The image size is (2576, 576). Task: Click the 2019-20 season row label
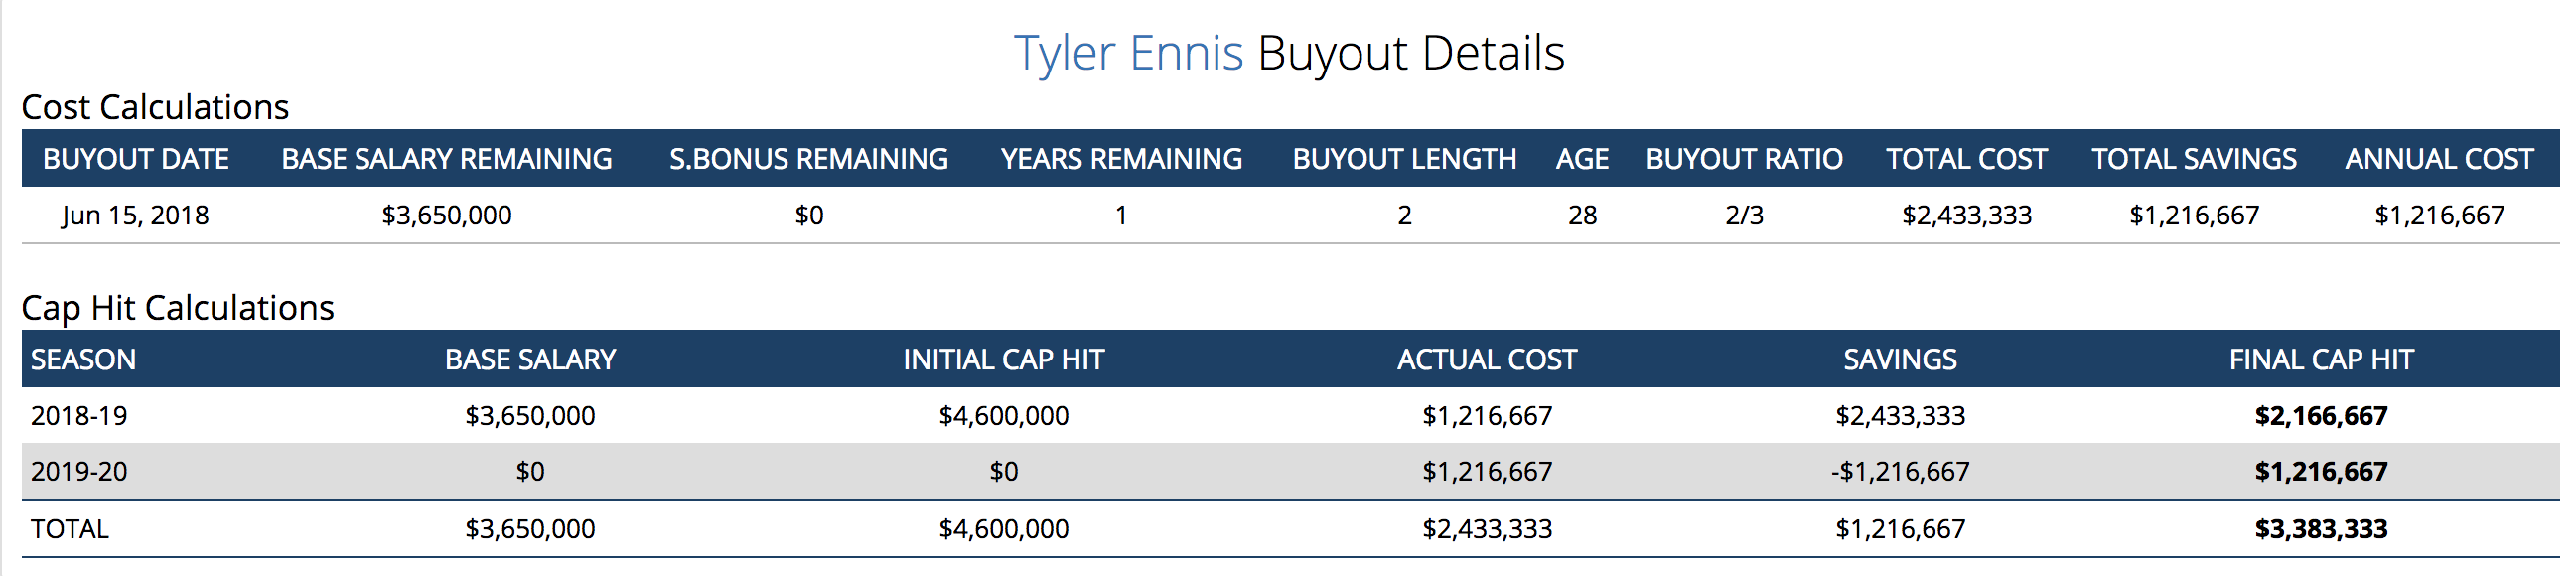pyautogui.click(x=79, y=472)
